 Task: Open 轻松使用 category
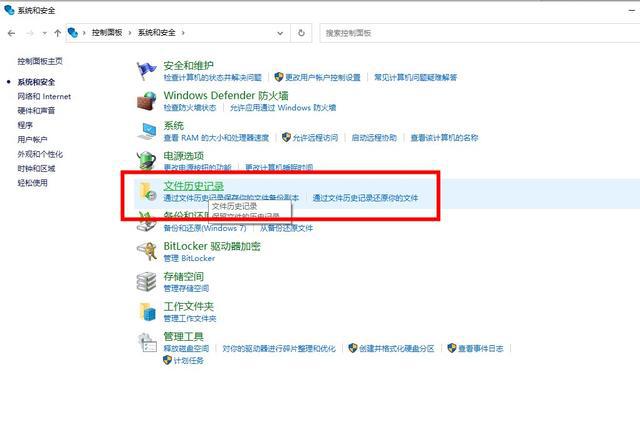(33, 183)
